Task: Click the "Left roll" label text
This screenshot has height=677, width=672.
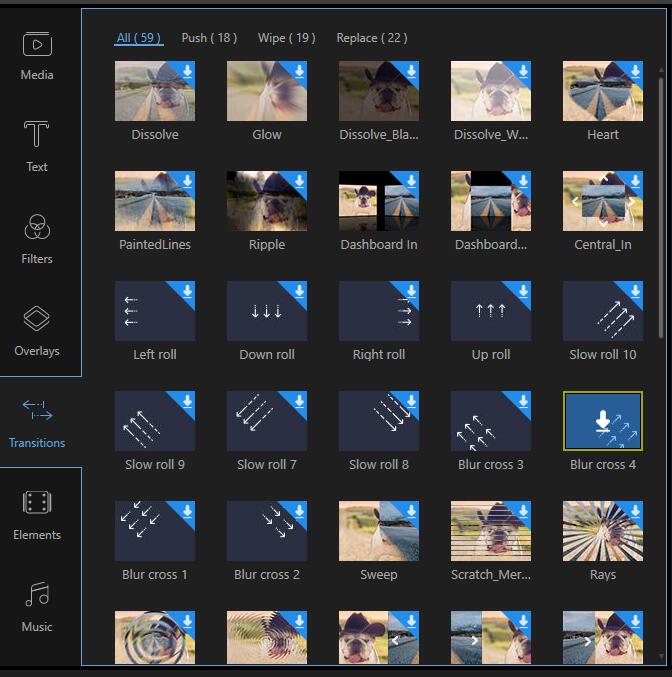Action: (x=155, y=355)
